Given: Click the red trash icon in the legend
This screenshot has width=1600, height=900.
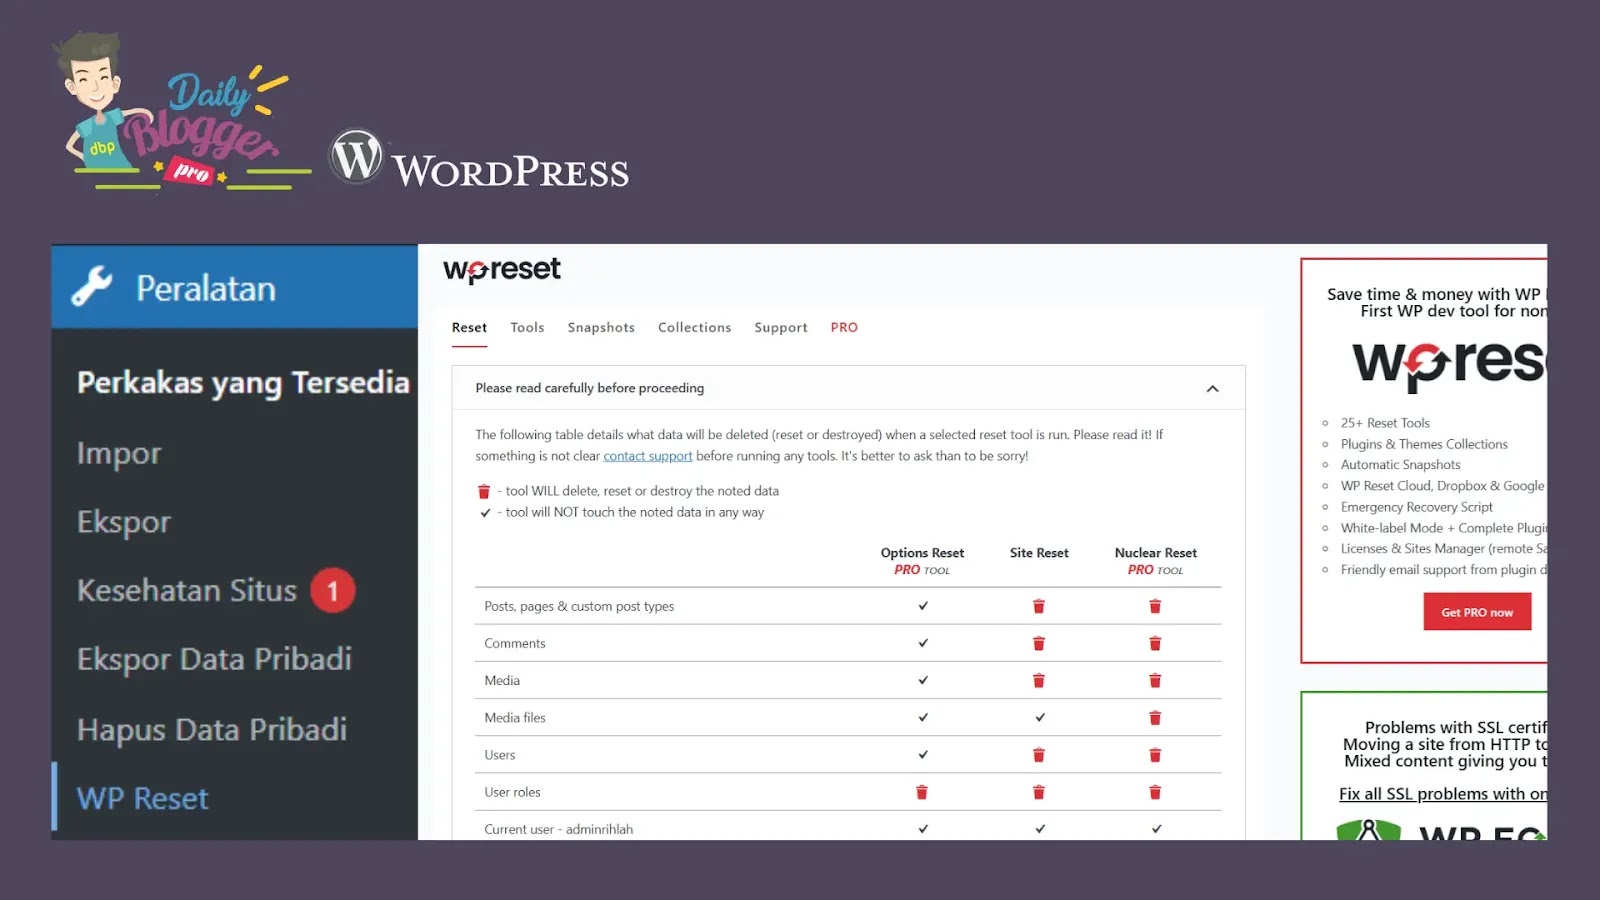Looking at the screenshot, I should 484,491.
